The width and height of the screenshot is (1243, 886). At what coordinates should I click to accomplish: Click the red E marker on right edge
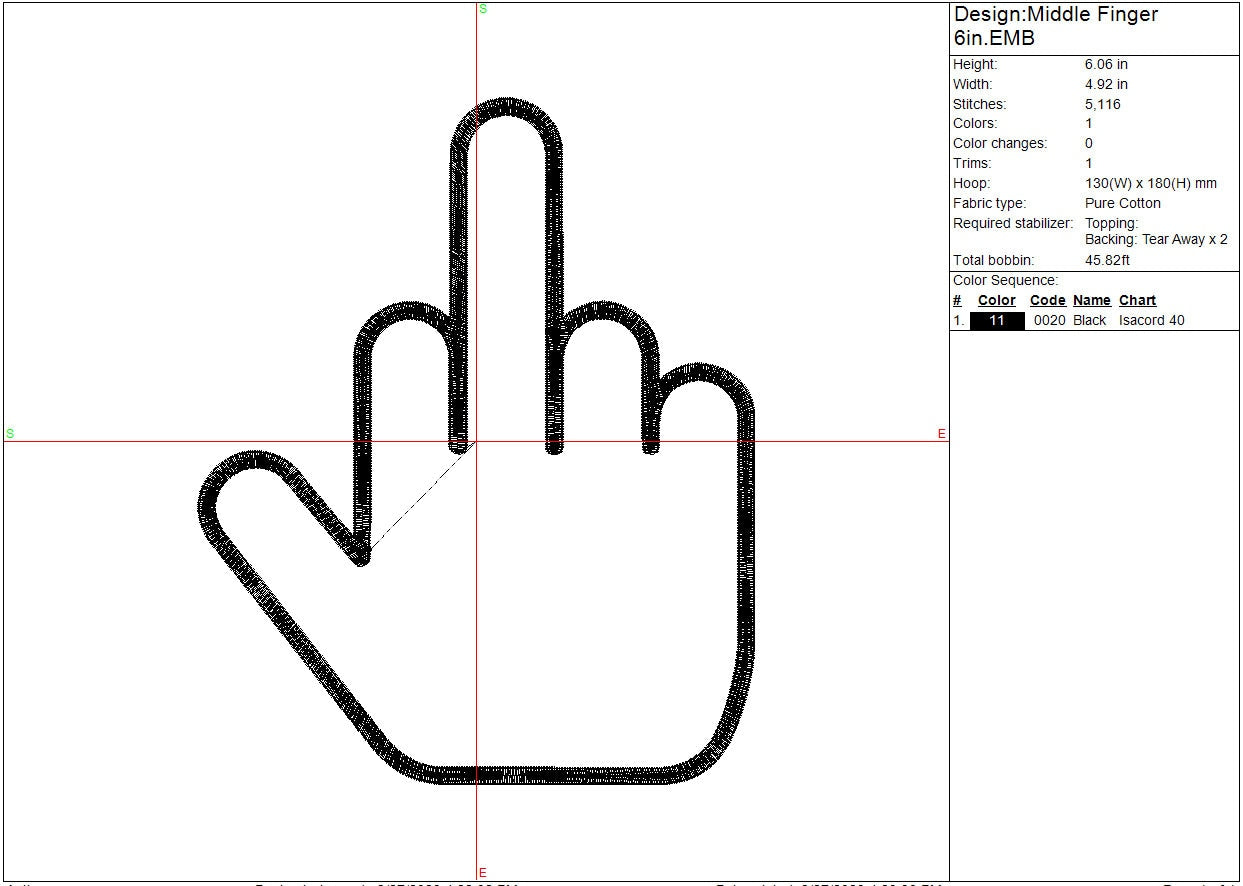(x=941, y=433)
